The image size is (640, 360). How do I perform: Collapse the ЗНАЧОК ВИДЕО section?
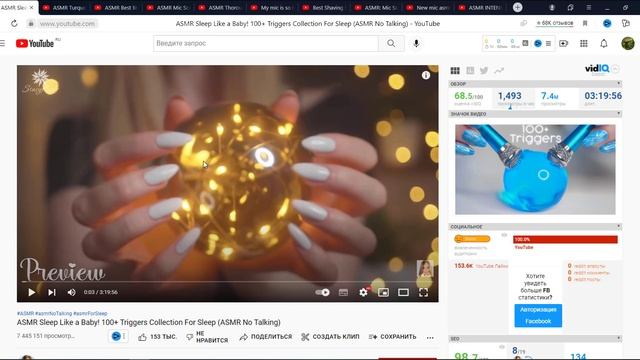coord(619,113)
